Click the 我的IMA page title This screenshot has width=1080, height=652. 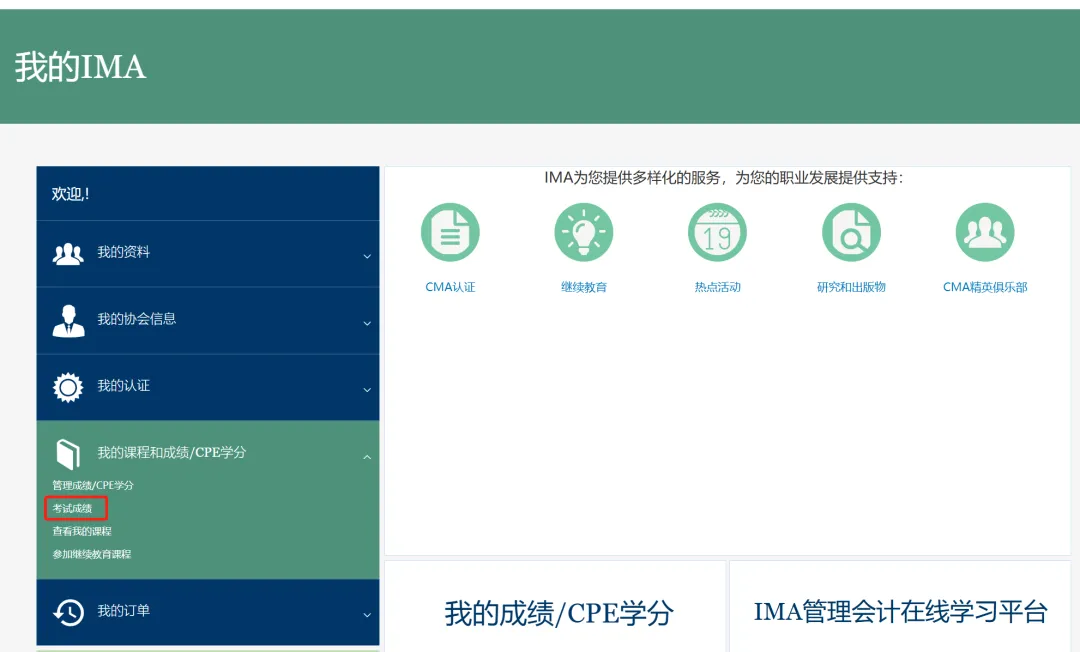(81, 67)
